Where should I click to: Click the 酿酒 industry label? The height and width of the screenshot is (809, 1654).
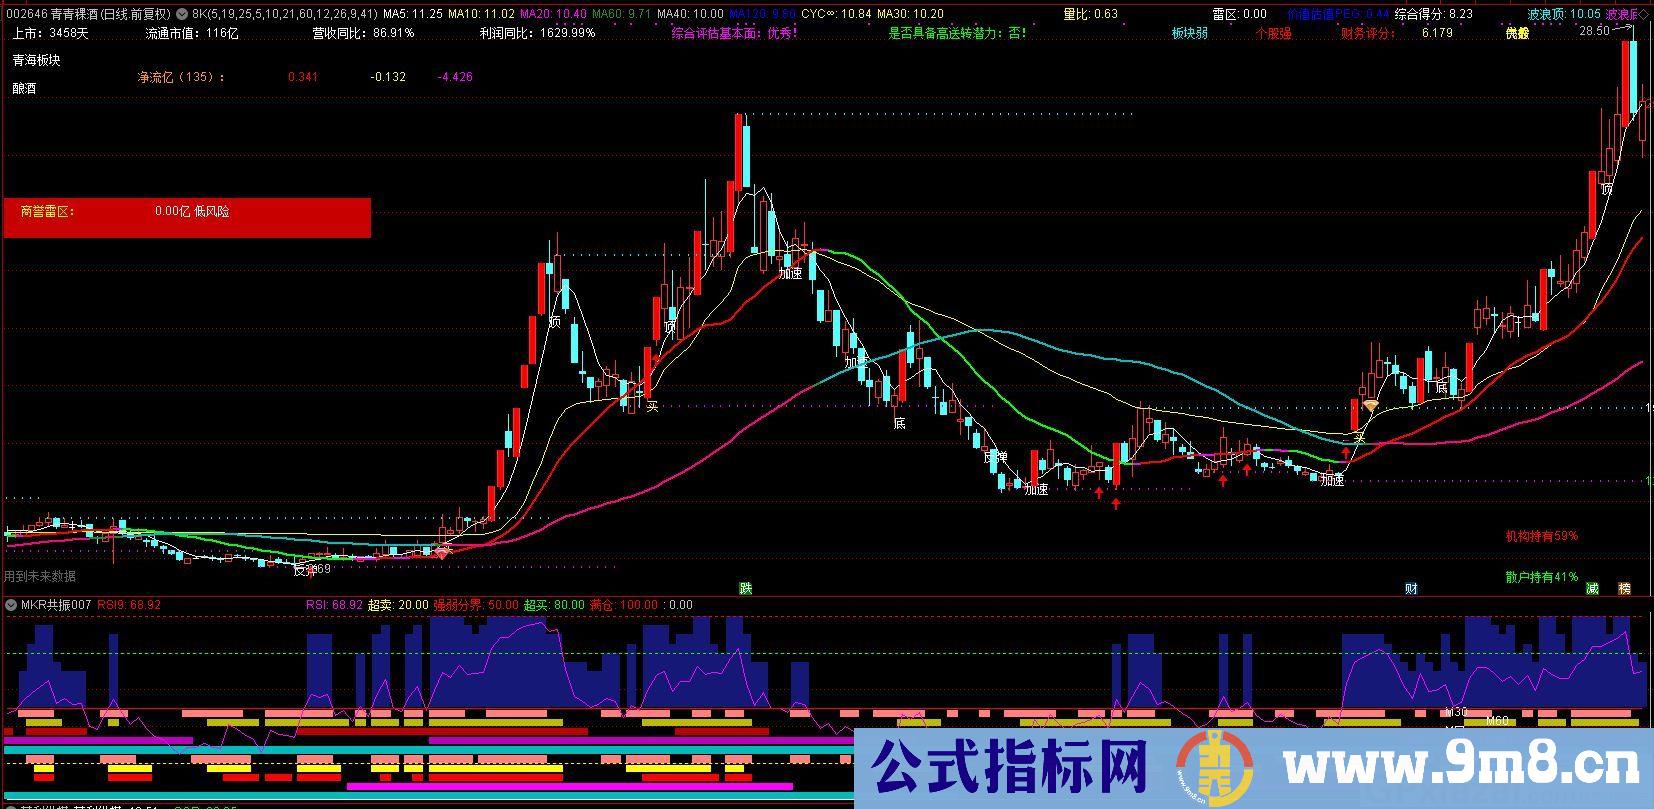[x=24, y=88]
